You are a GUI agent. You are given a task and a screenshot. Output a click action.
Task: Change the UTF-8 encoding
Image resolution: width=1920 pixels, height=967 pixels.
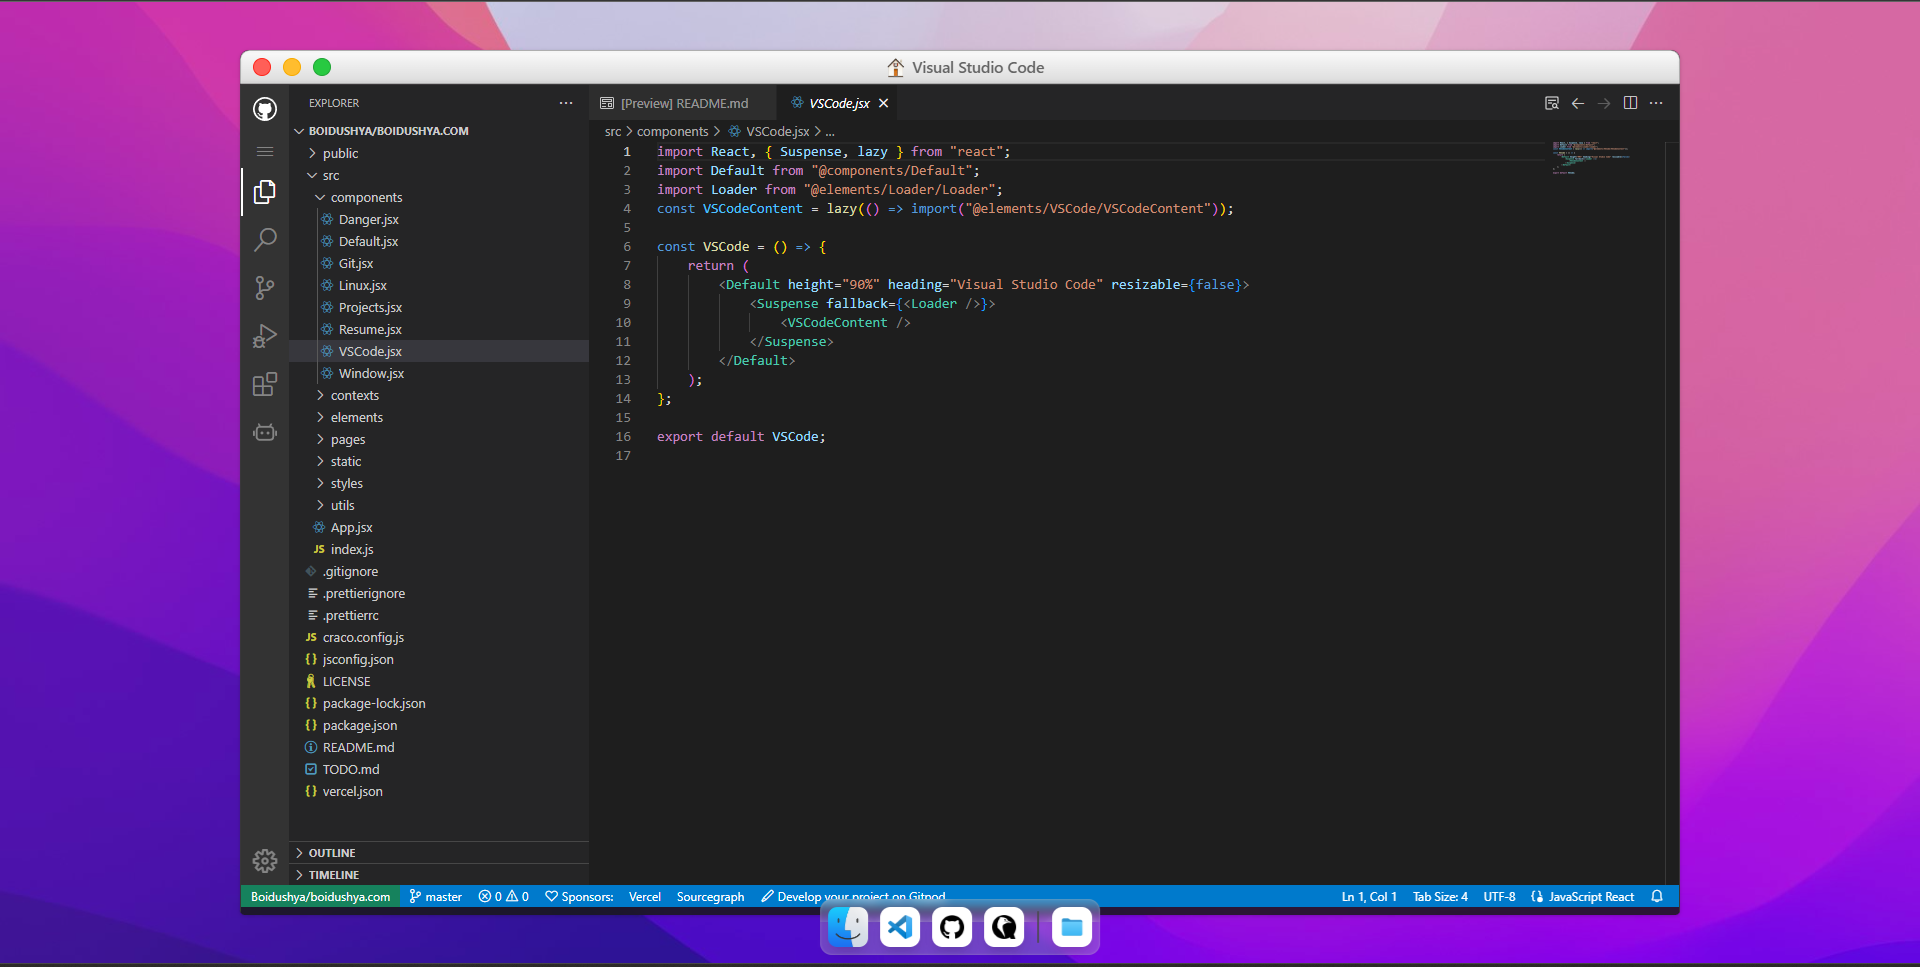pyautogui.click(x=1499, y=896)
